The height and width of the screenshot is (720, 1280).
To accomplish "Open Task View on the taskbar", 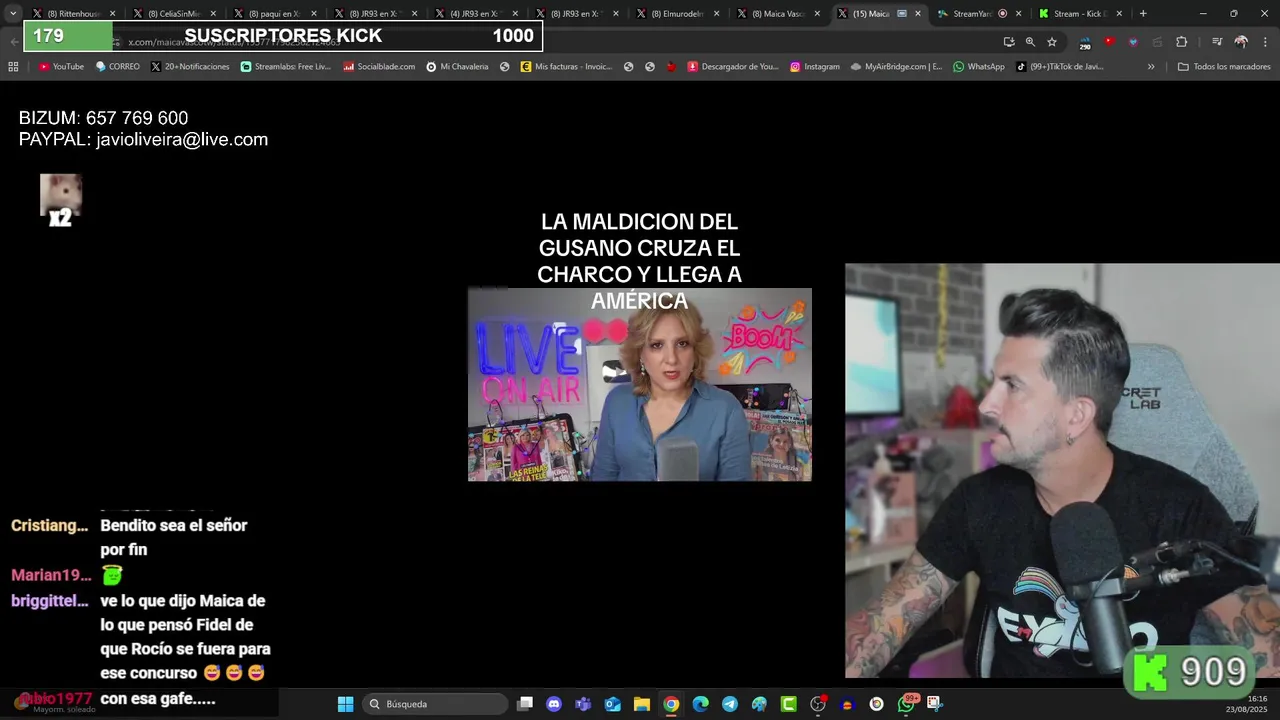I will (x=525, y=704).
